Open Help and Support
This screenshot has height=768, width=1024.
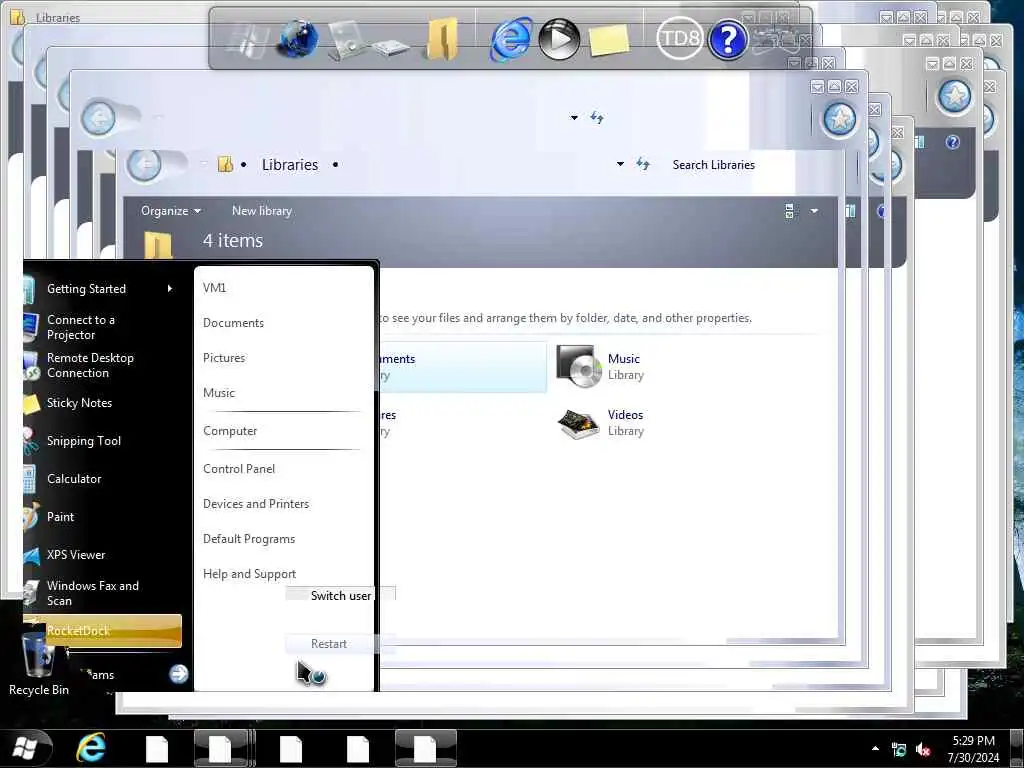[x=249, y=574]
